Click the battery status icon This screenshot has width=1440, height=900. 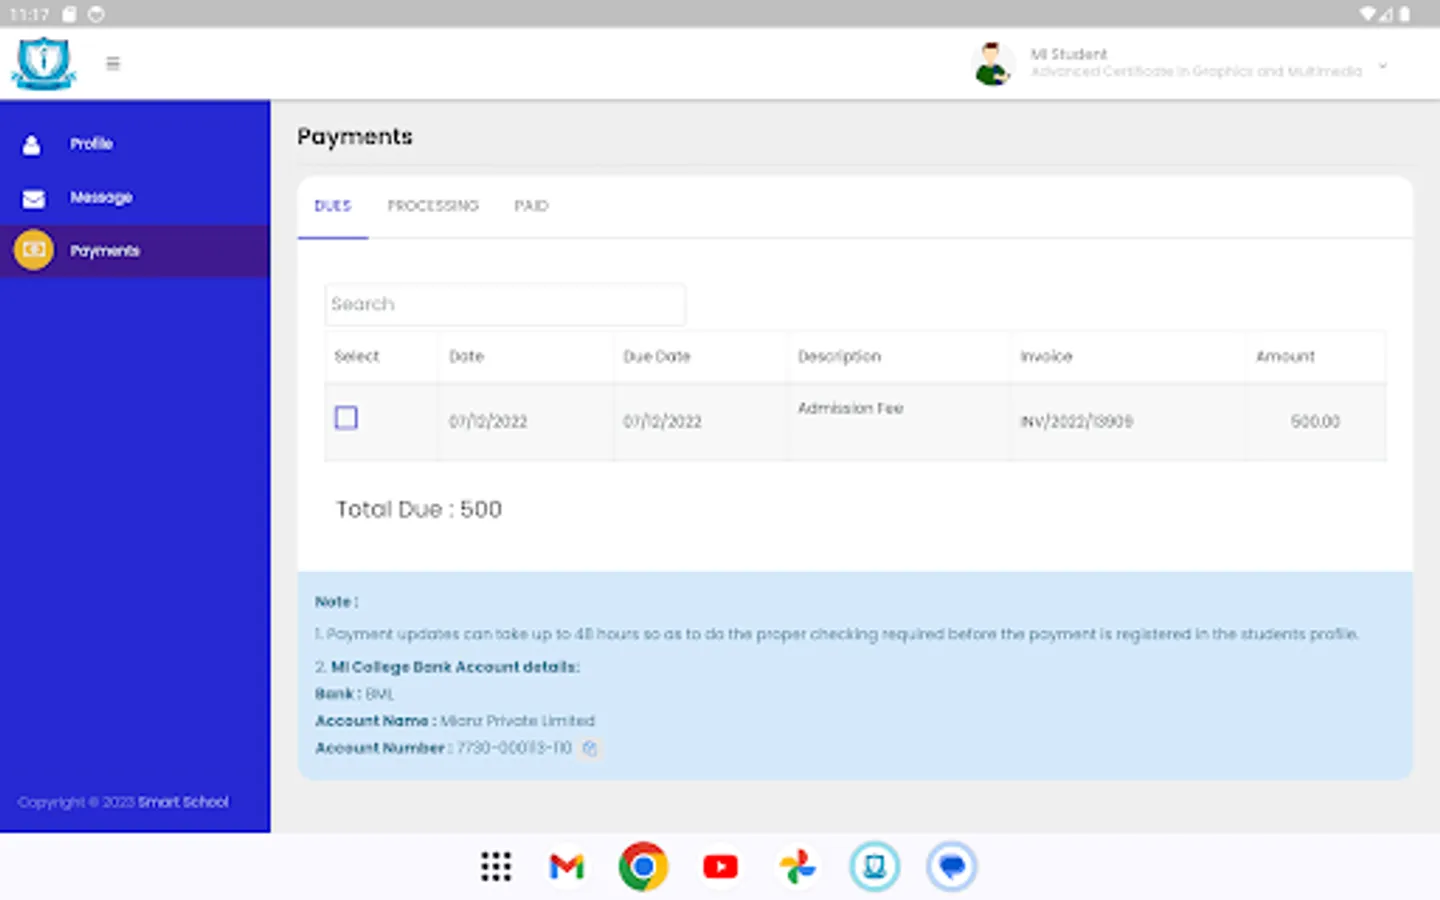coord(1405,14)
